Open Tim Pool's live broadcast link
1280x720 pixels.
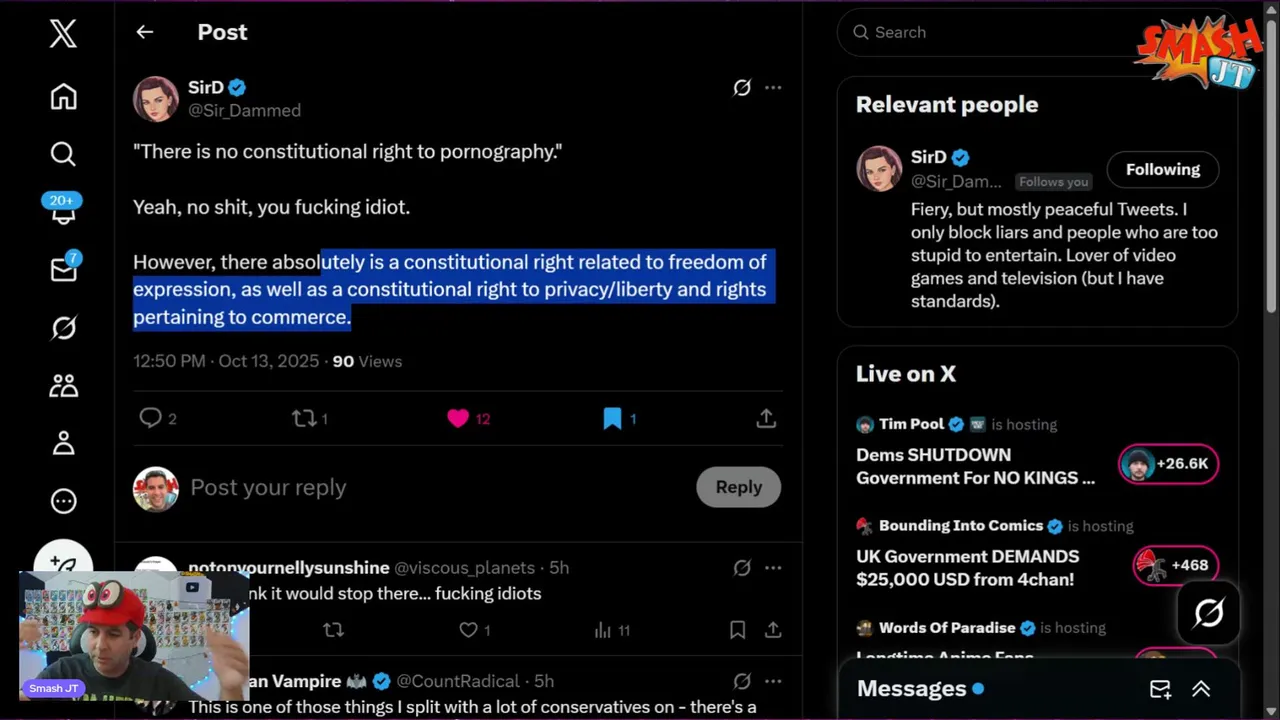click(975, 466)
